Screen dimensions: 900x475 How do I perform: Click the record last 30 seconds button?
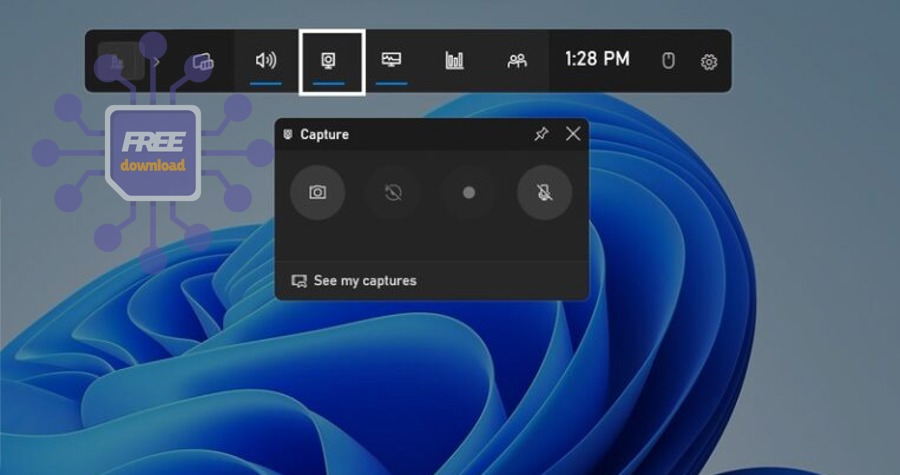393,192
